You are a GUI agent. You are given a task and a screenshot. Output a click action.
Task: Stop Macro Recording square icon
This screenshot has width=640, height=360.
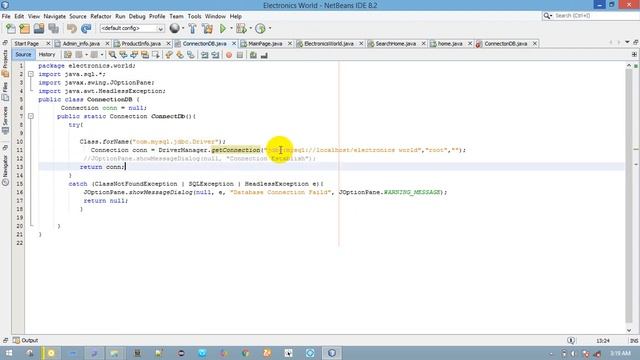240,55
